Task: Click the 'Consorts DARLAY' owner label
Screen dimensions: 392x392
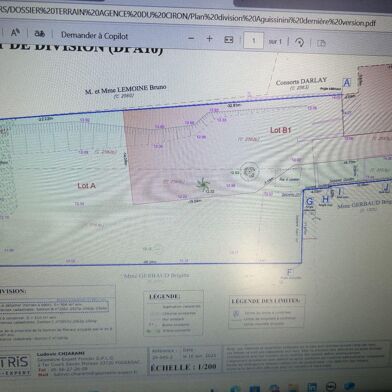Action: [x=301, y=81]
